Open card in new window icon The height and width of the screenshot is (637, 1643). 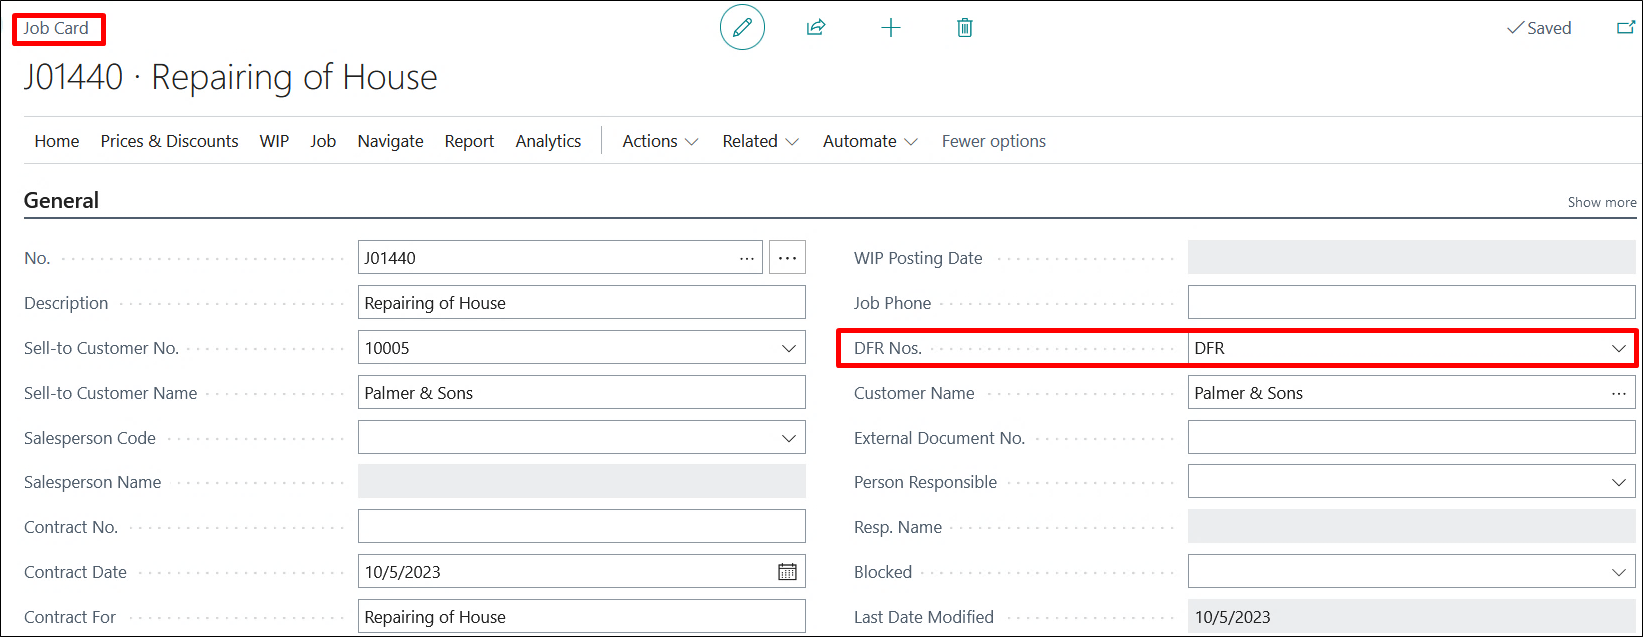(1625, 28)
